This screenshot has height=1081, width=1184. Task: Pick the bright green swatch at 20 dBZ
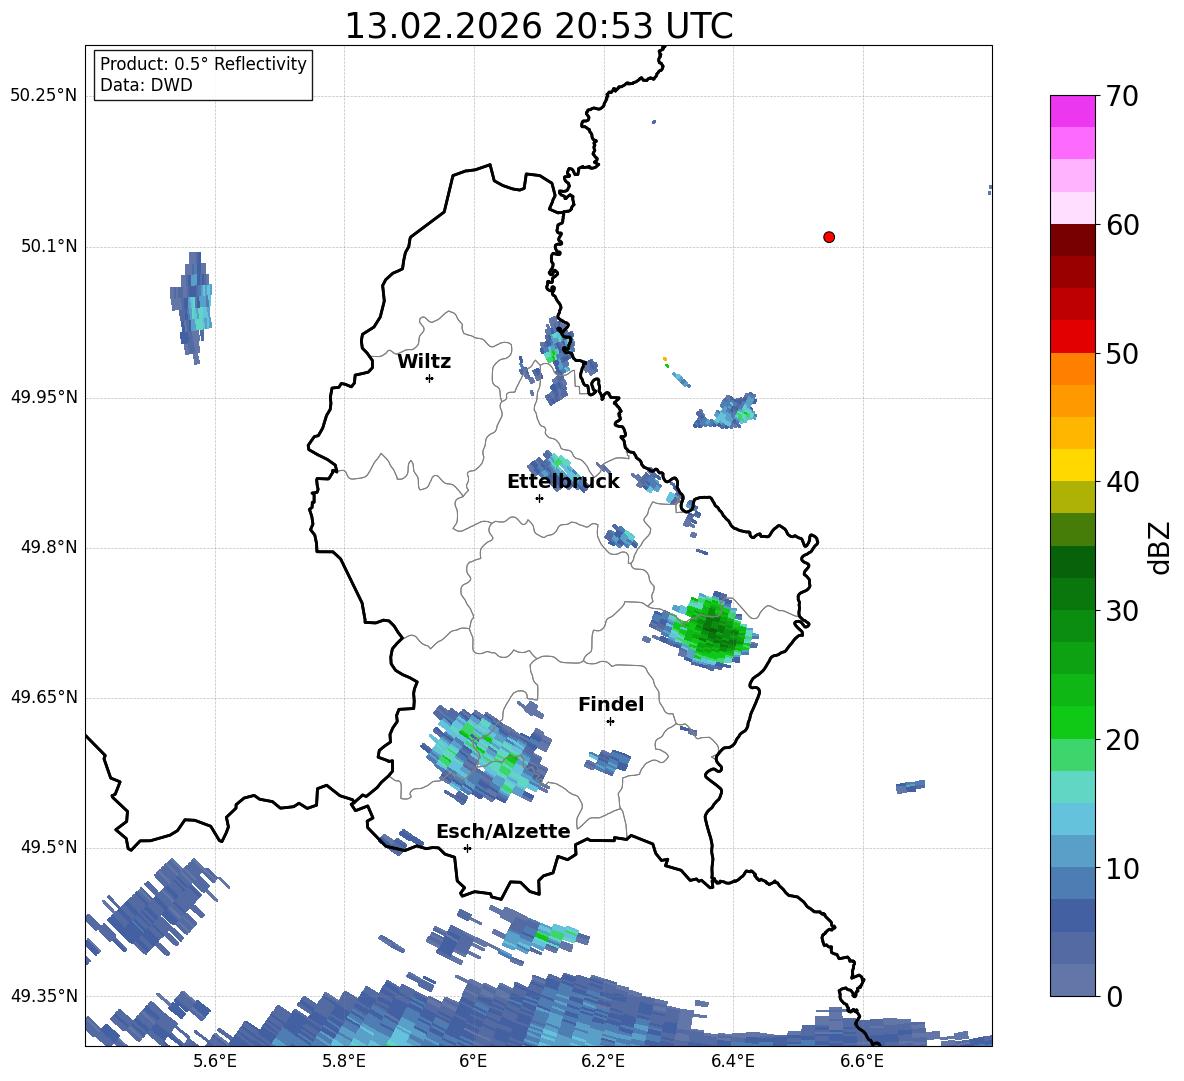click(1072, 723)
